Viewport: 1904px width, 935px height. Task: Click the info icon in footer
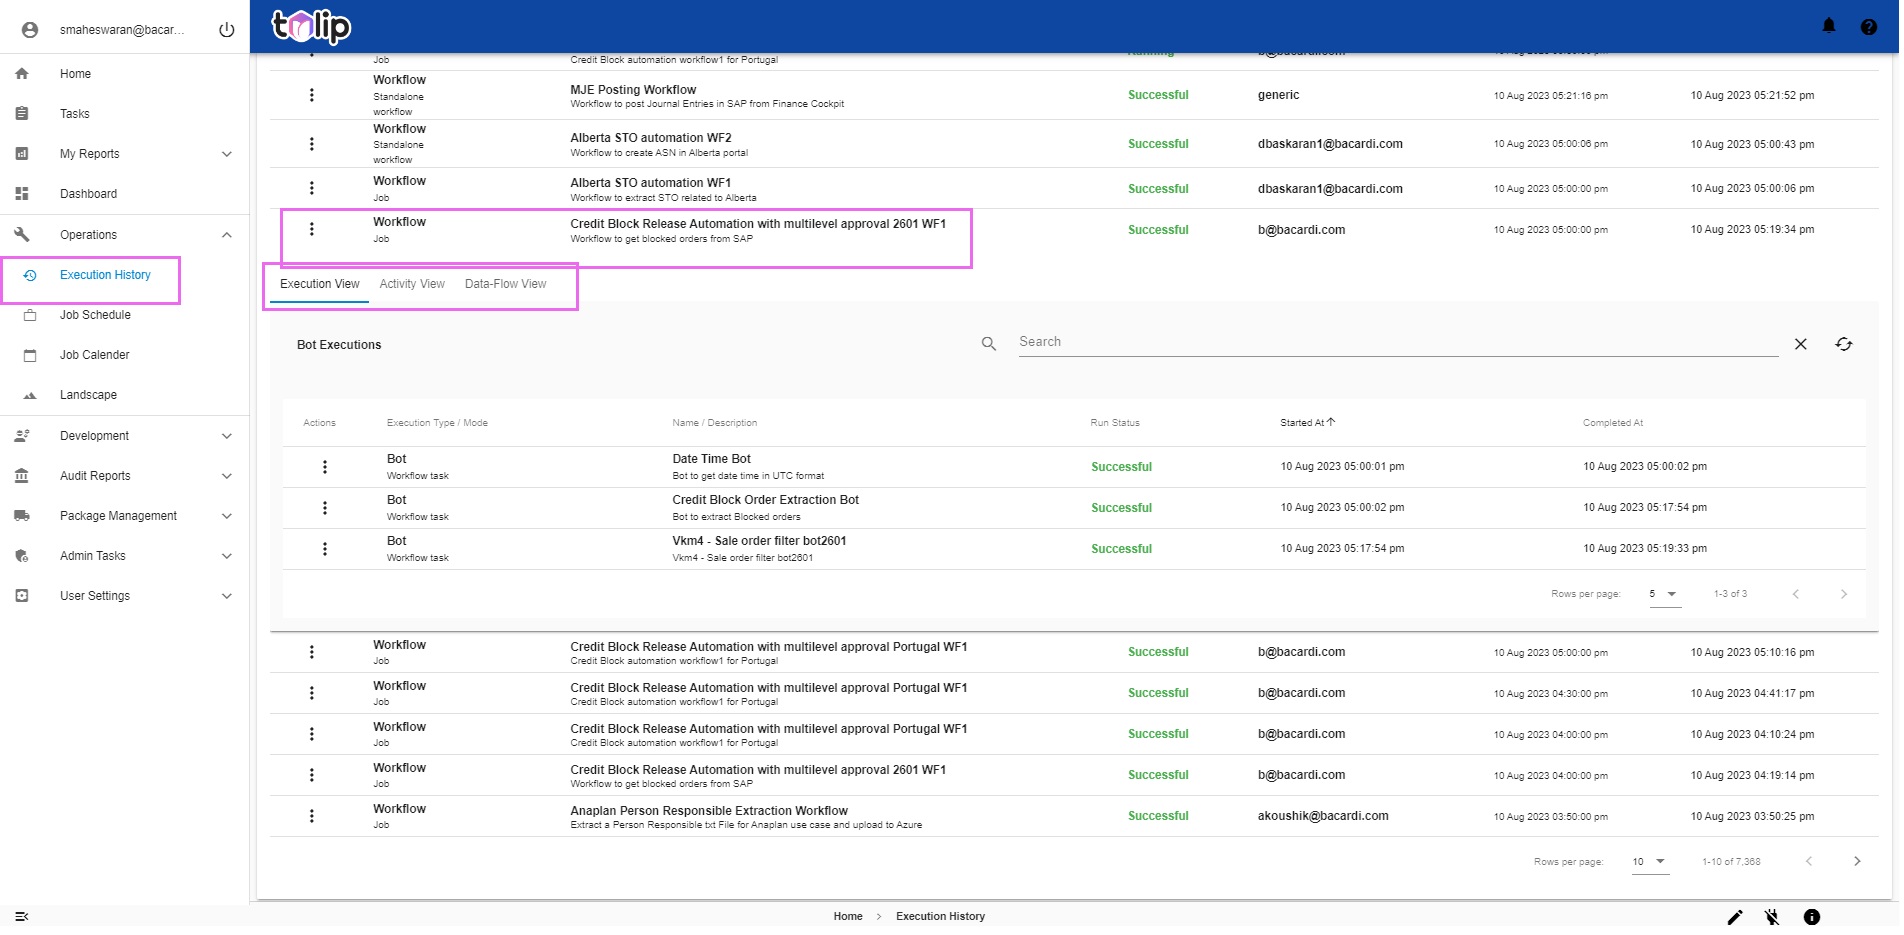click(1812, 917)
